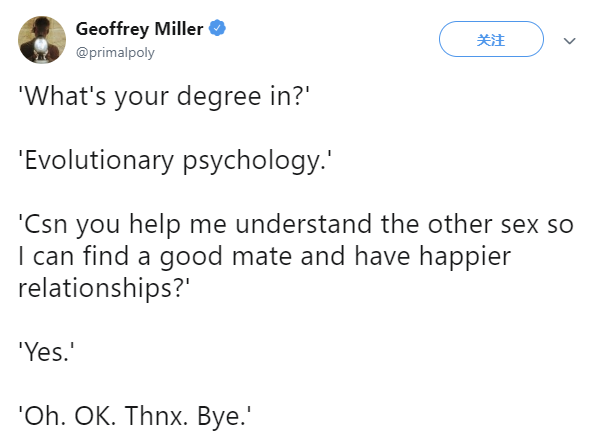Click the line starting 'Csn you help me'
The width and height of the screenshot is (605, 438).
(x=296, y=224)
